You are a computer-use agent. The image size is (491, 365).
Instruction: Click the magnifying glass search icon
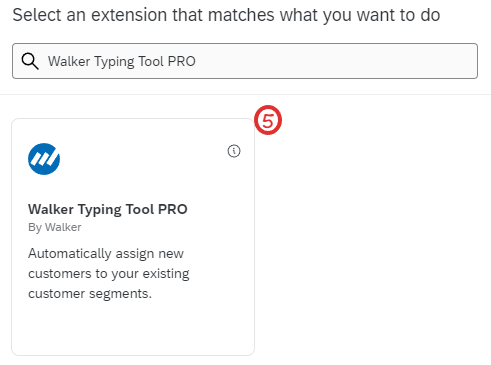pos(30,61)
